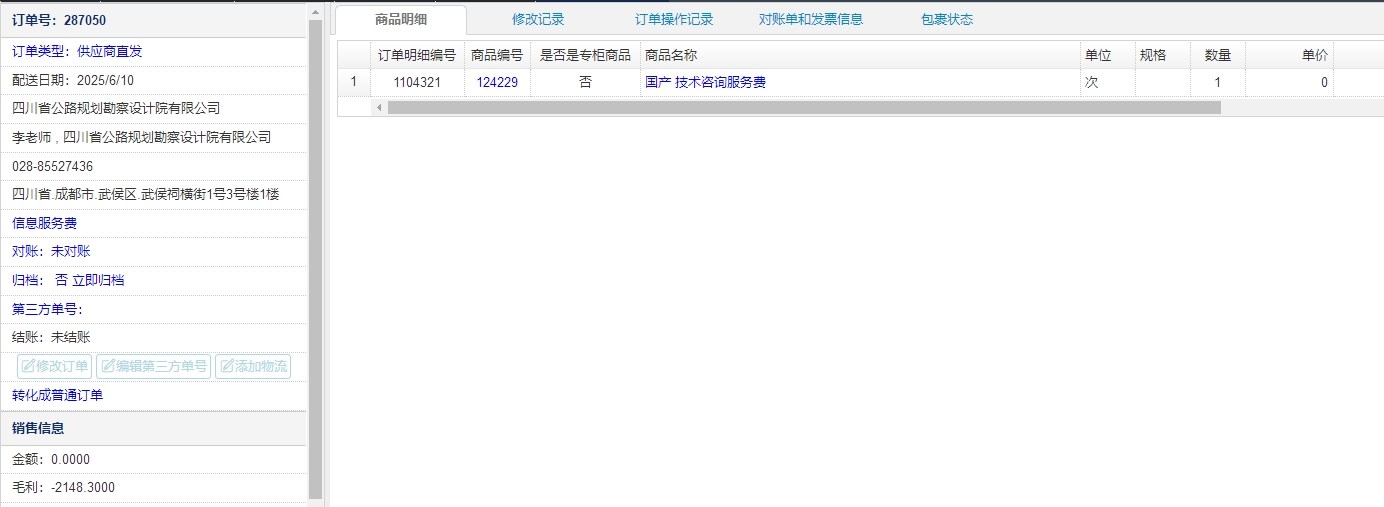The height and width of the screenshot is (507, 1384).
Task: Click the left panel vertical scrollbar thumb
Action: 316,259
